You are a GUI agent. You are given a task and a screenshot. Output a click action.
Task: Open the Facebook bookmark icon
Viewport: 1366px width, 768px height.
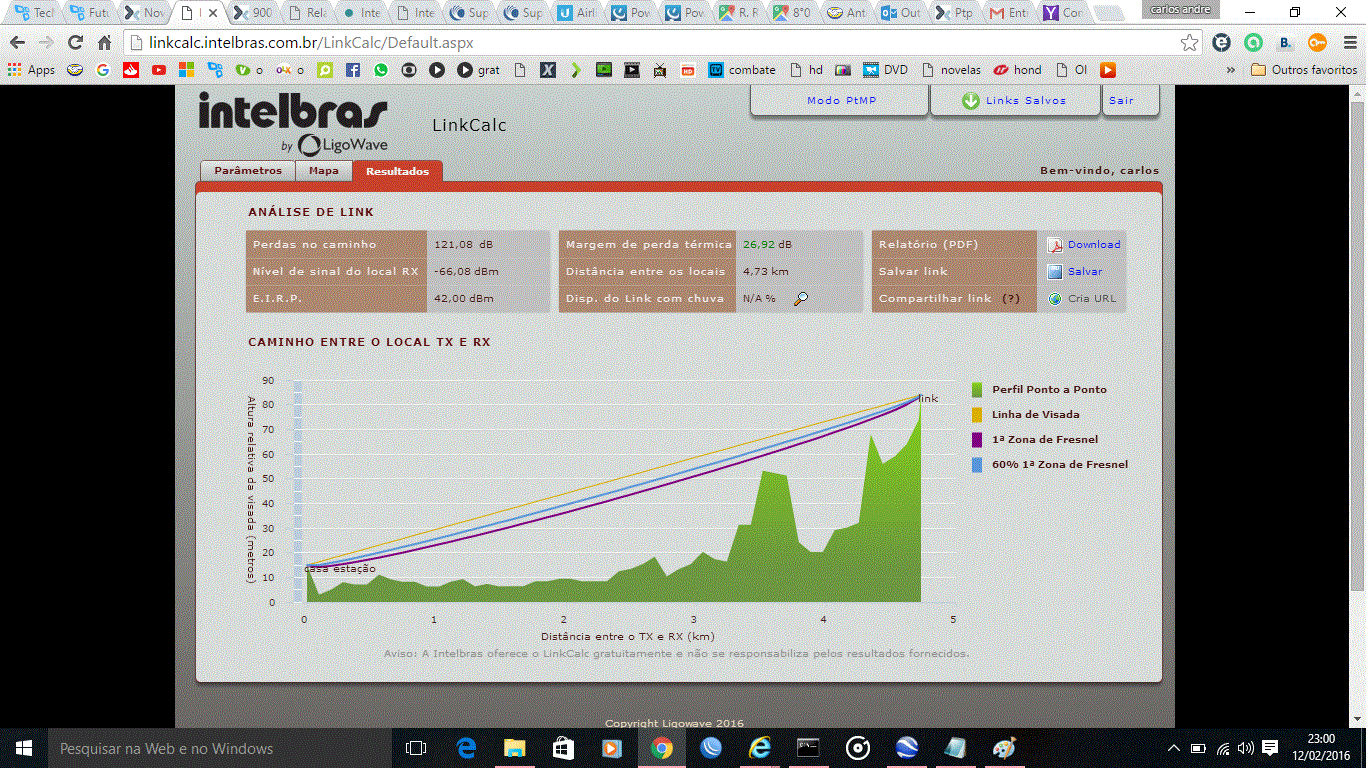[x=352, y=70]
